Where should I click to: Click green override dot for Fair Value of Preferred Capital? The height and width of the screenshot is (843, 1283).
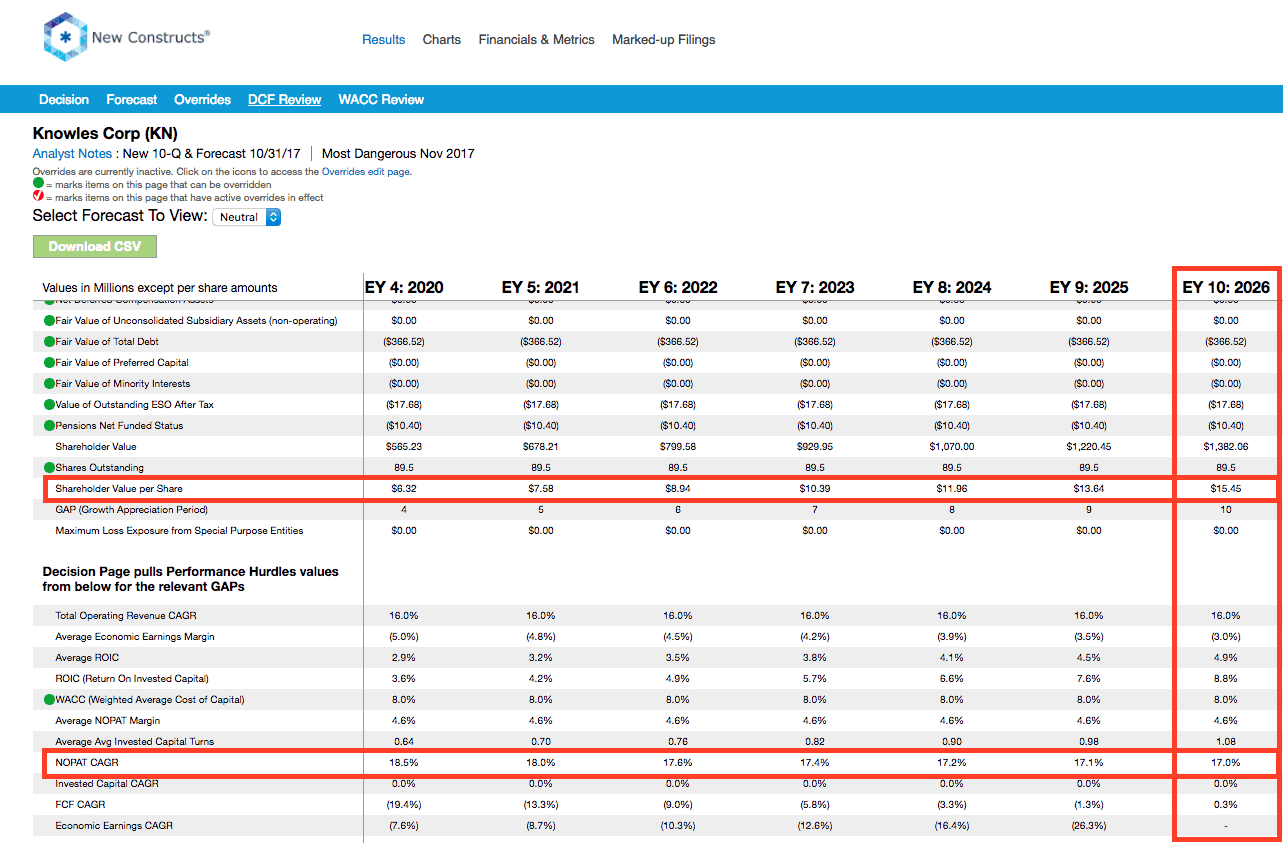[49, 363]
